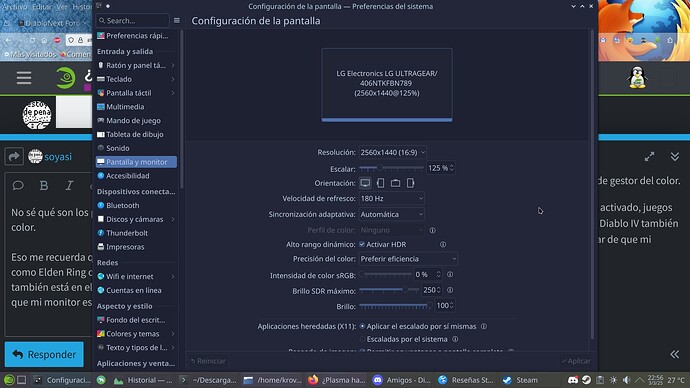Show hidden tray icons arrow
The width and height of the screenshot is (690, 388).
pos(640,380)
